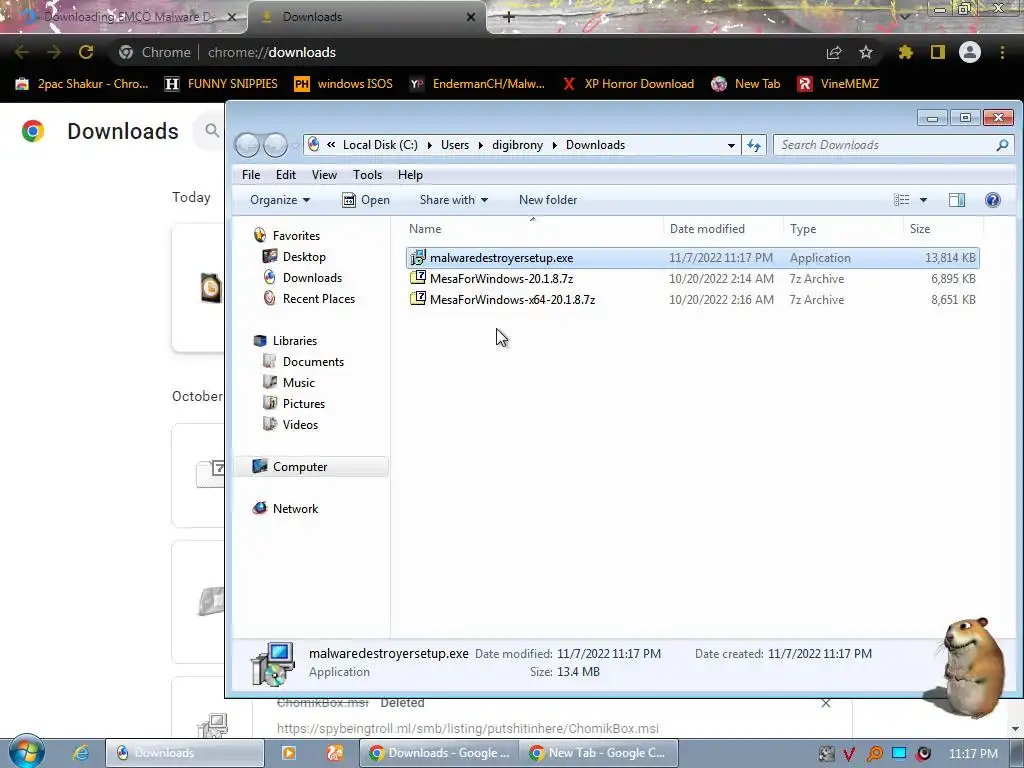The image size is (1024, 768).
Task: Click Users in Explorer breadcrumb
Action: 455,145
